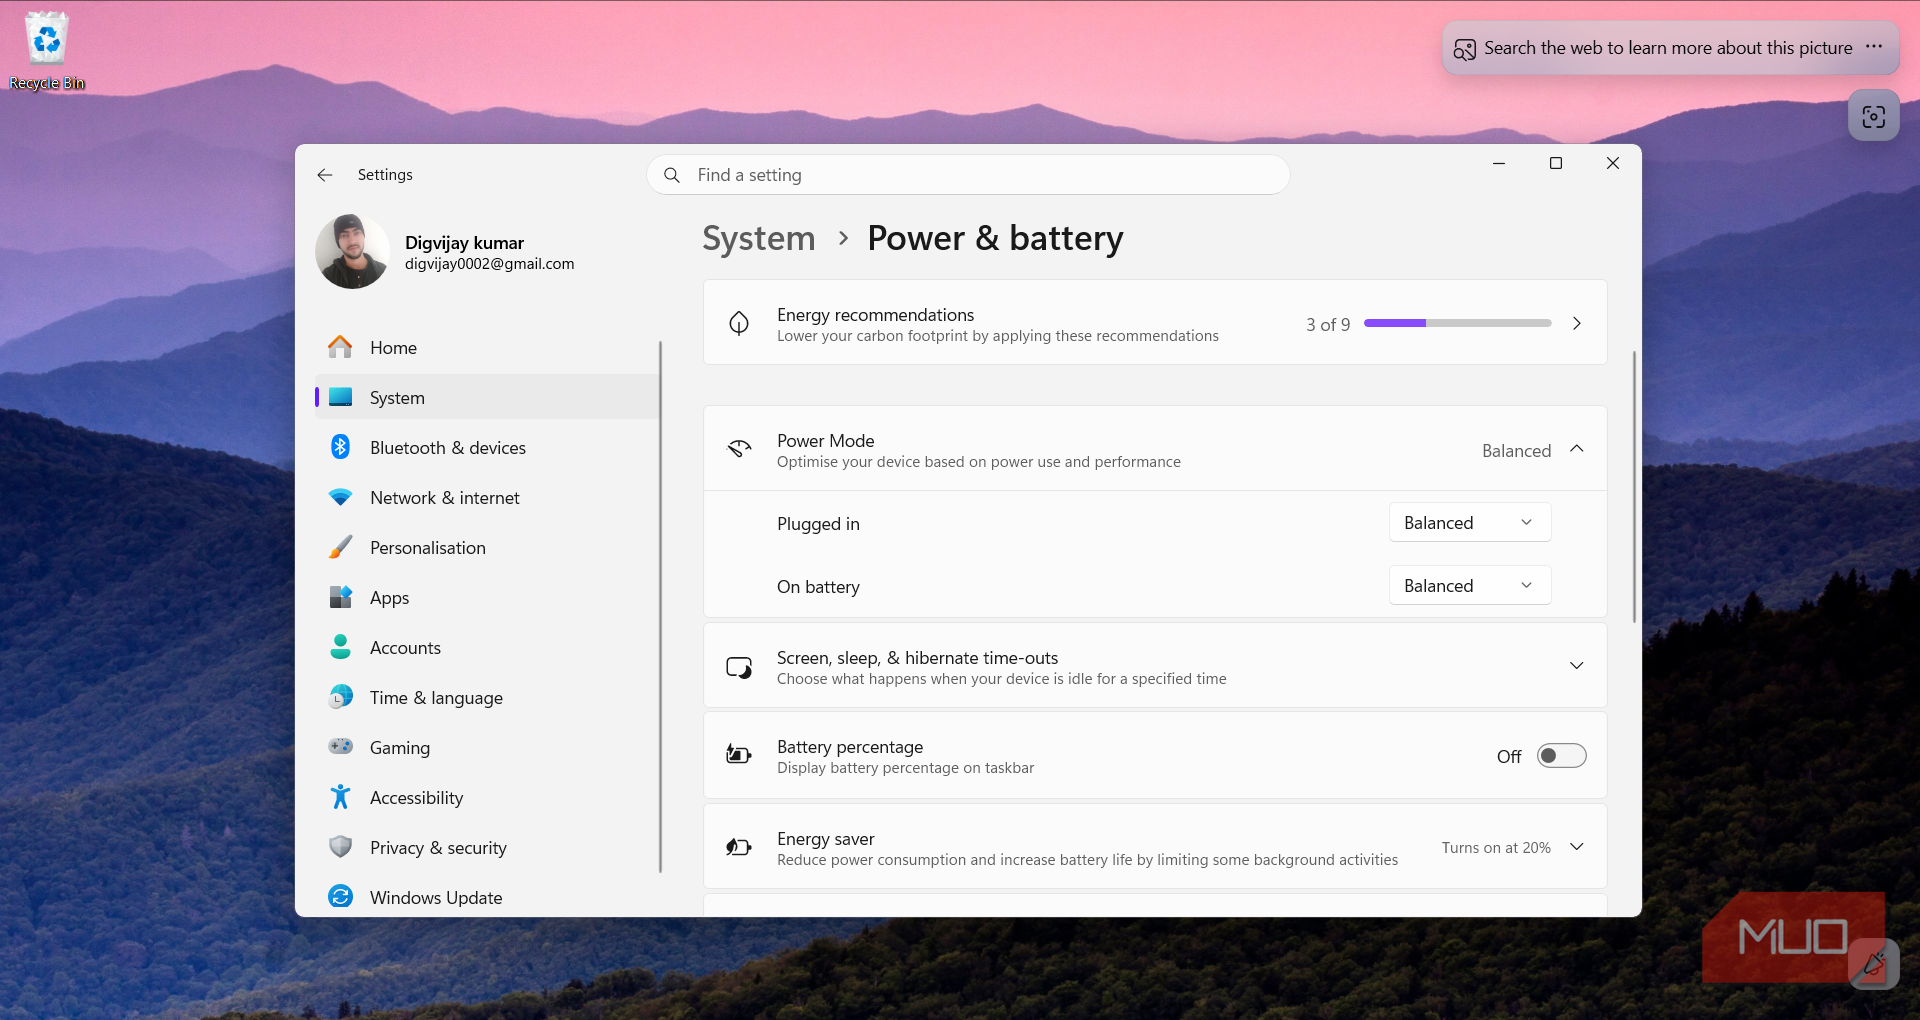Open the Apps settings page
This screenshot has height=1020, width=1920.
pos(487,597)
